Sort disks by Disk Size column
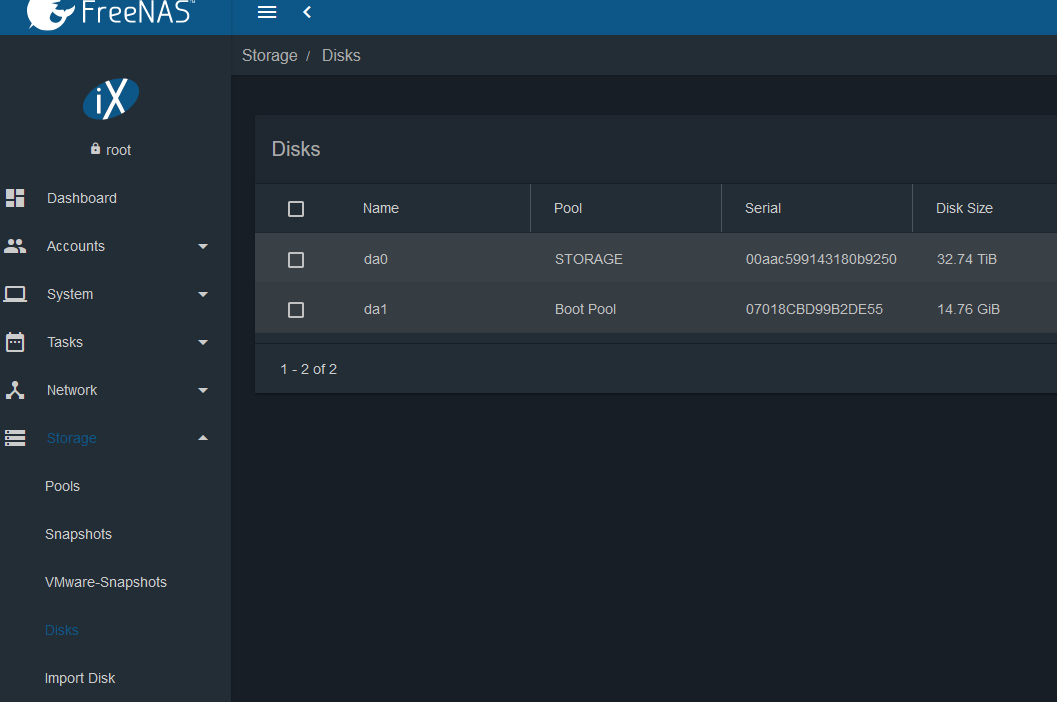Viewport: 1057px width, 702px height. pyautogui.click(x=964, y=208)
